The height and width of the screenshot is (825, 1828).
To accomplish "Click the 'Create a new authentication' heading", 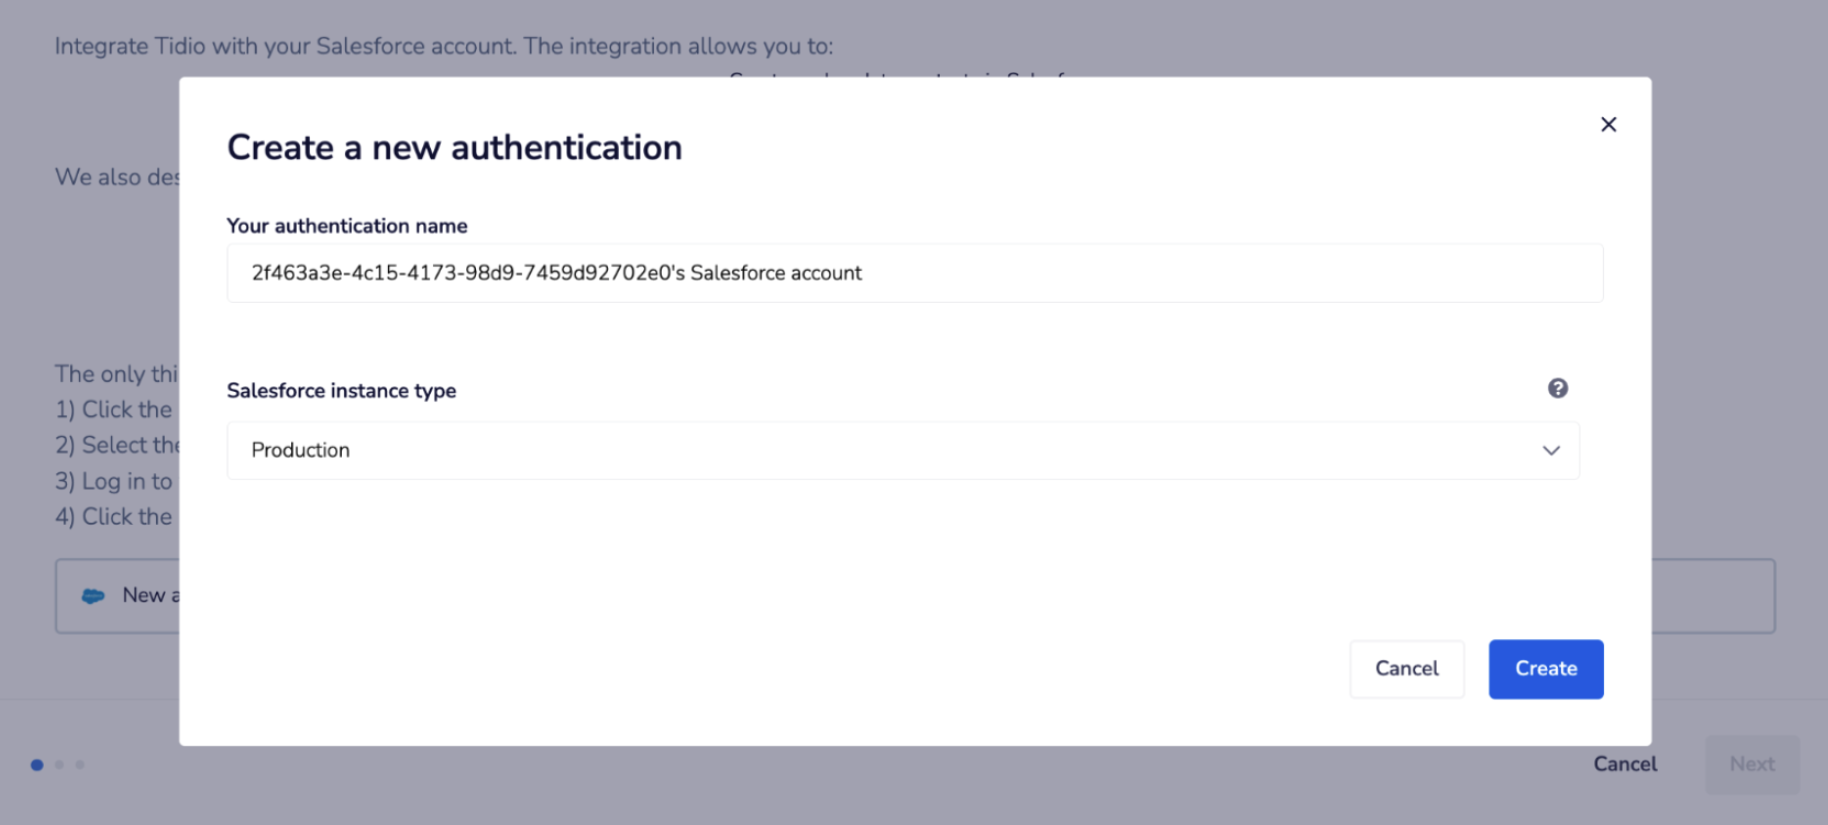I will [x=454, y=148].
